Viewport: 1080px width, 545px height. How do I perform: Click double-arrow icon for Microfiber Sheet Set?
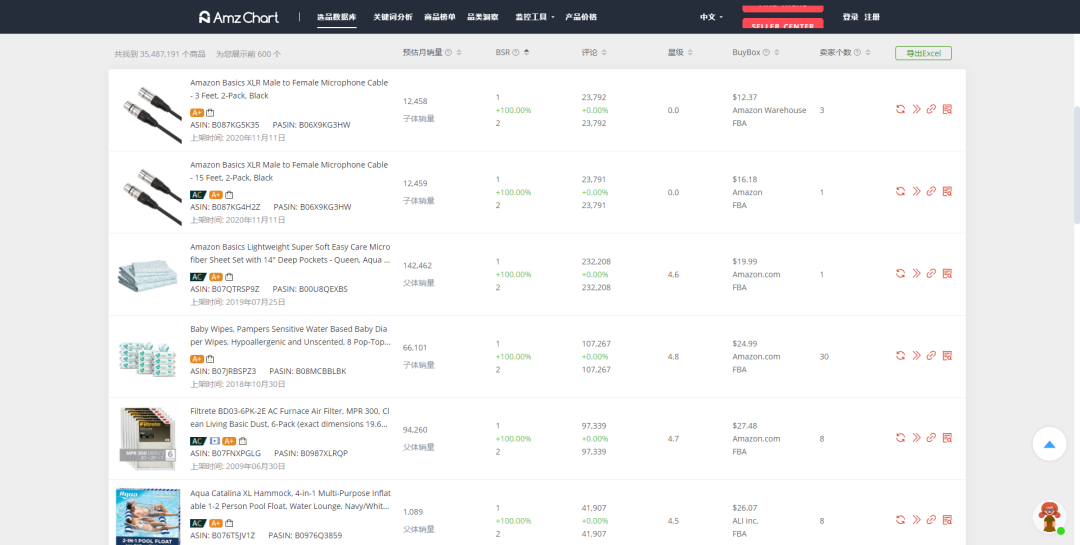pos(916,273)
